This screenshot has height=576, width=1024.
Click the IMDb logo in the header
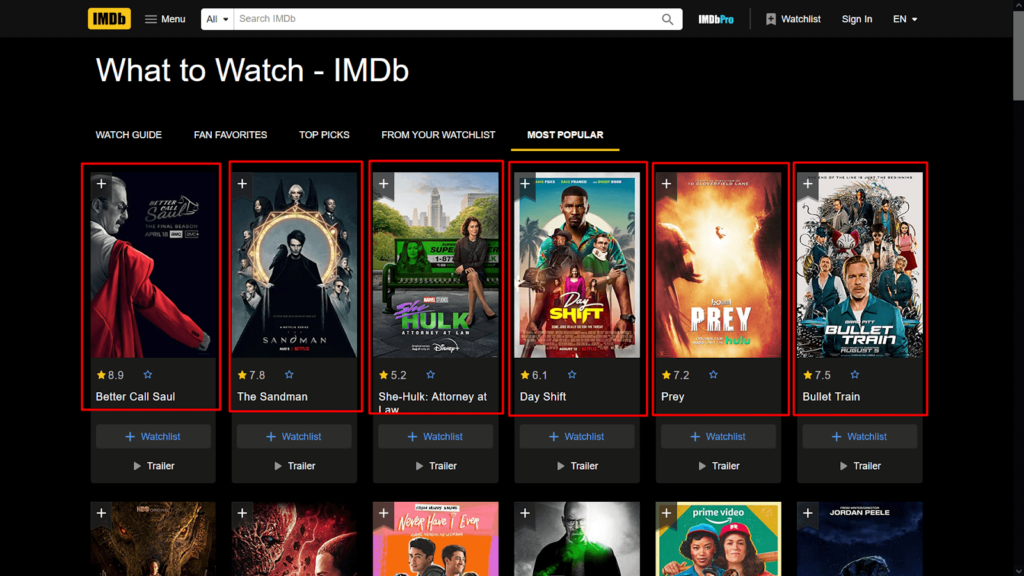(108, 18)
